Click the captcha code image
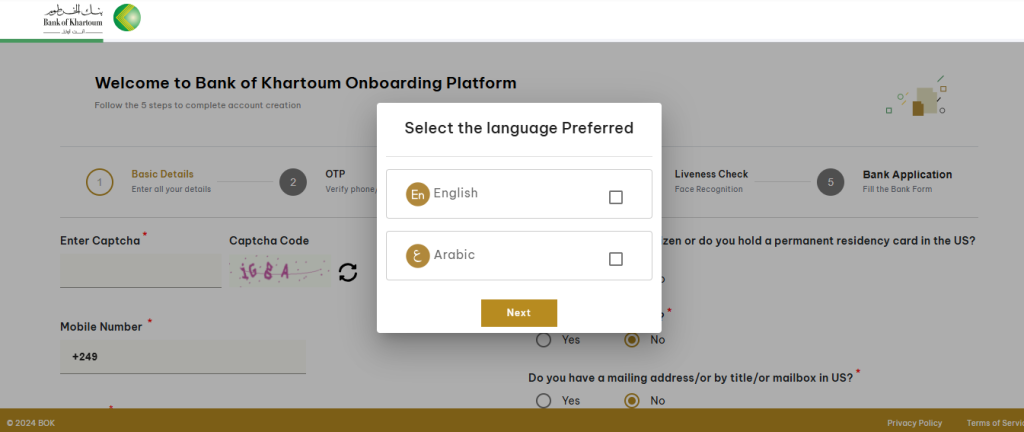This screenshot has height=432, width=1024. point(276,271)
